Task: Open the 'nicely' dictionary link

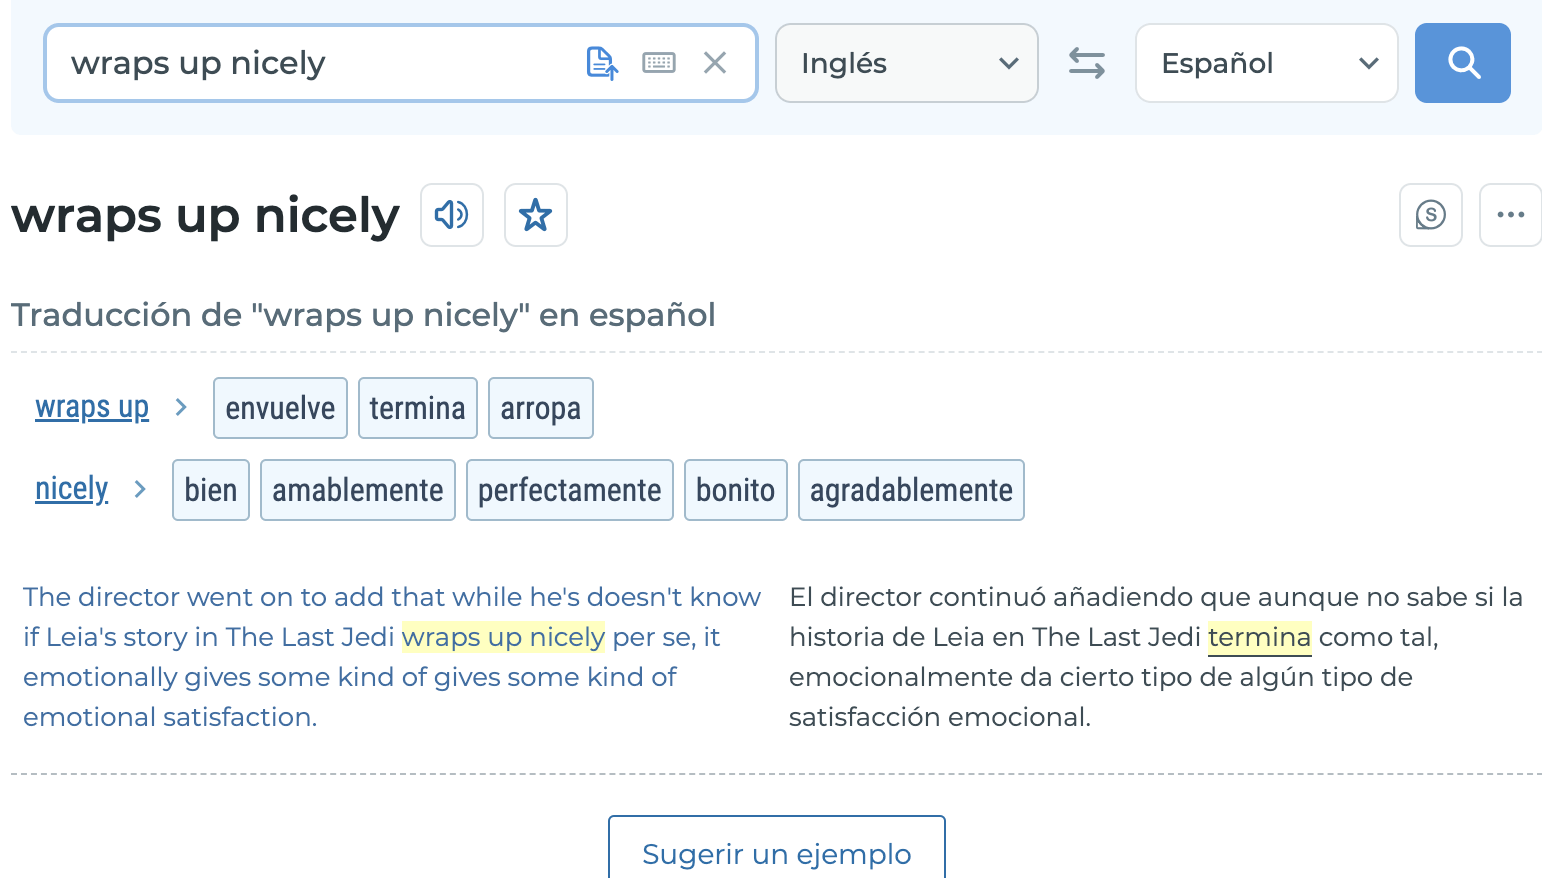Action: click(71, 489)
